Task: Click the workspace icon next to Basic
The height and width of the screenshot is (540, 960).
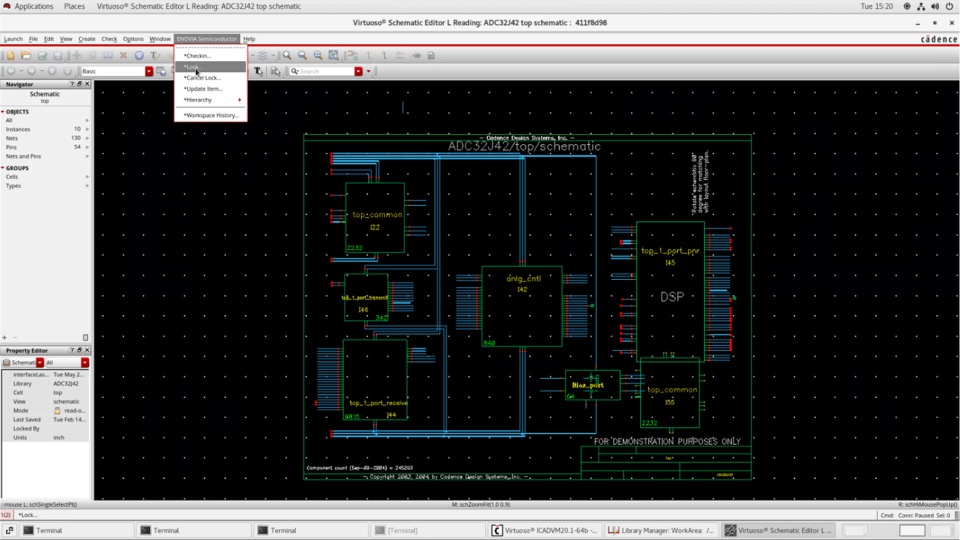Action: [x=161, y=72]
